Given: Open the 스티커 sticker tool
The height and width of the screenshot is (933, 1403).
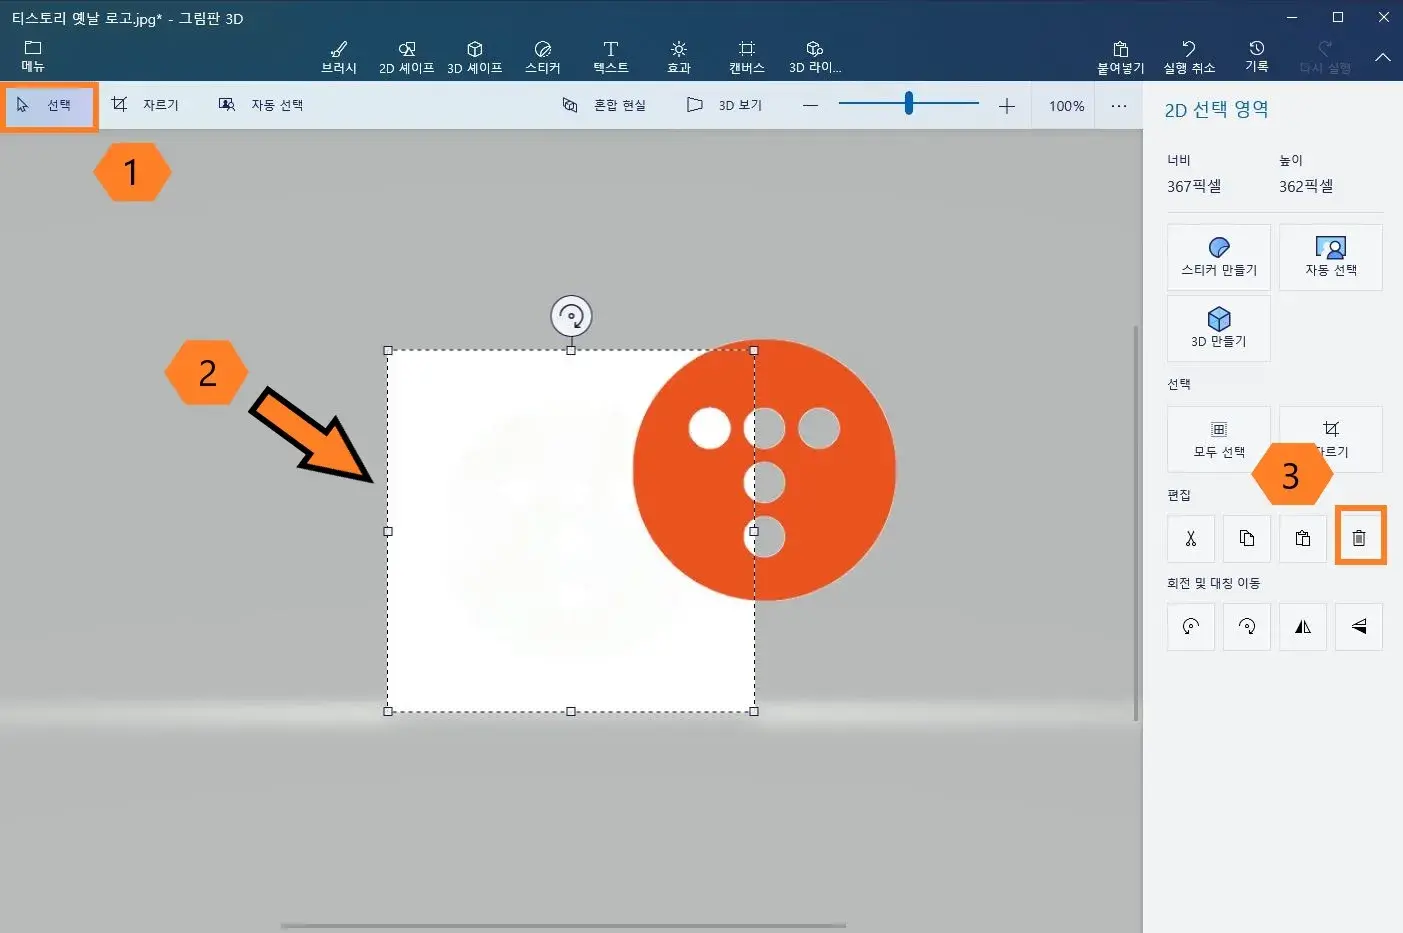Looking at the screenshot, I should point(543,57).
